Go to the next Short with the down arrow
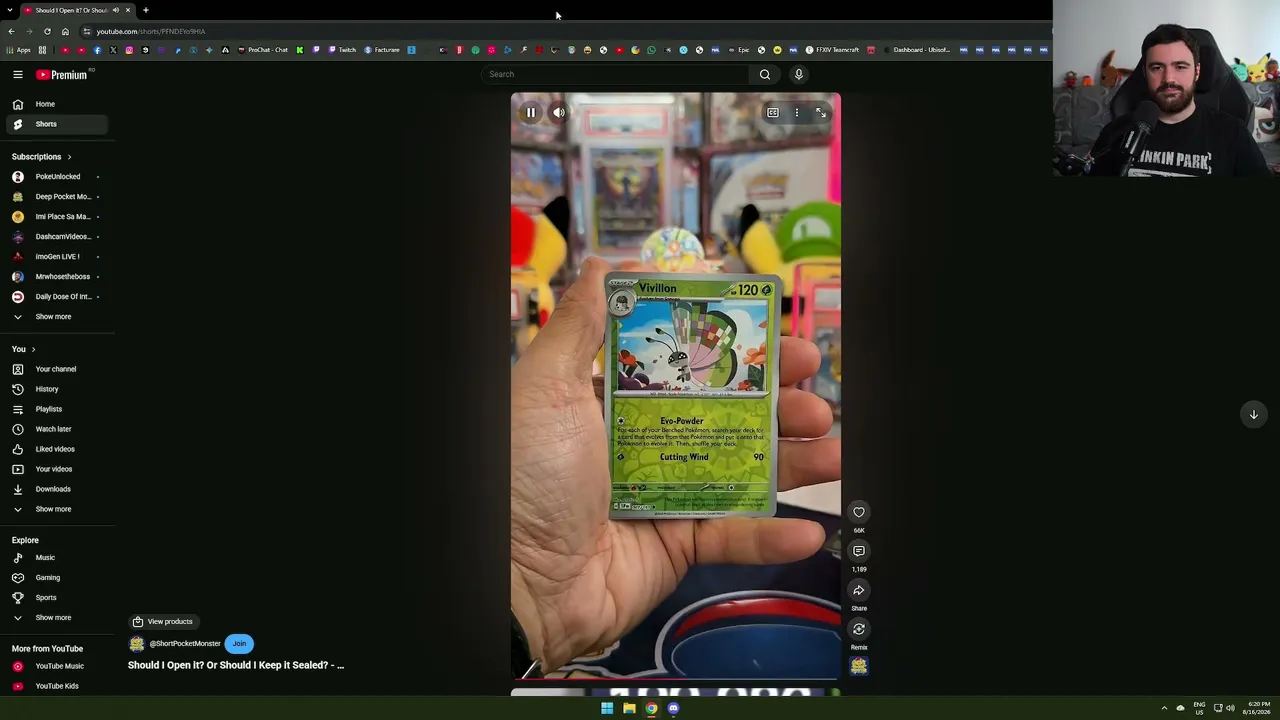The height and width of the screenshot is (720, 1280). tap(1253, 414)
